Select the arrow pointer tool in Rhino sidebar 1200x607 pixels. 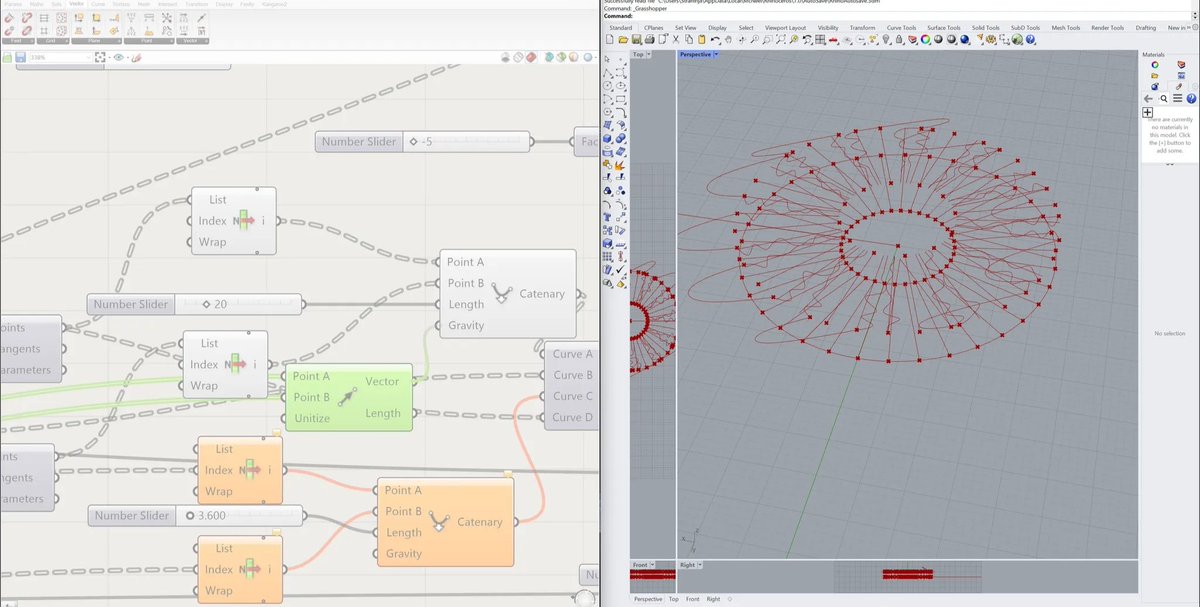(x=607, y=59)
